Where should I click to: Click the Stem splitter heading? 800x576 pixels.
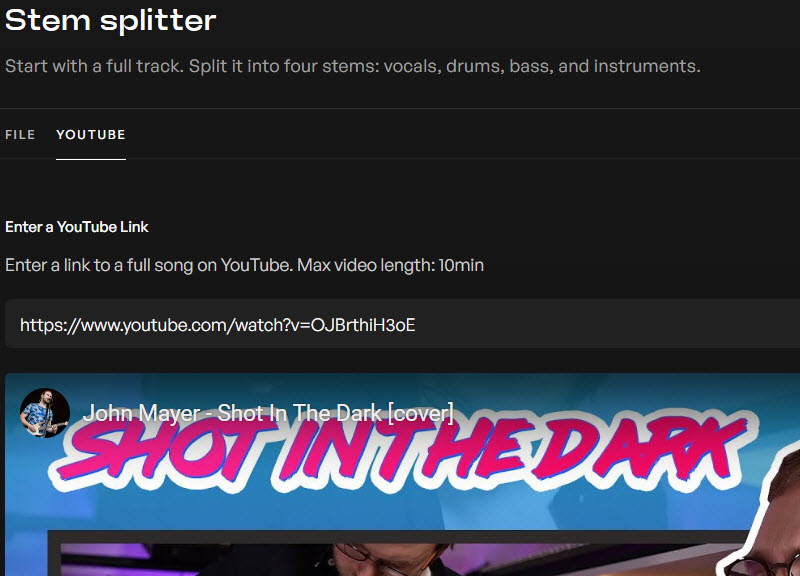(x=111, y=20)
